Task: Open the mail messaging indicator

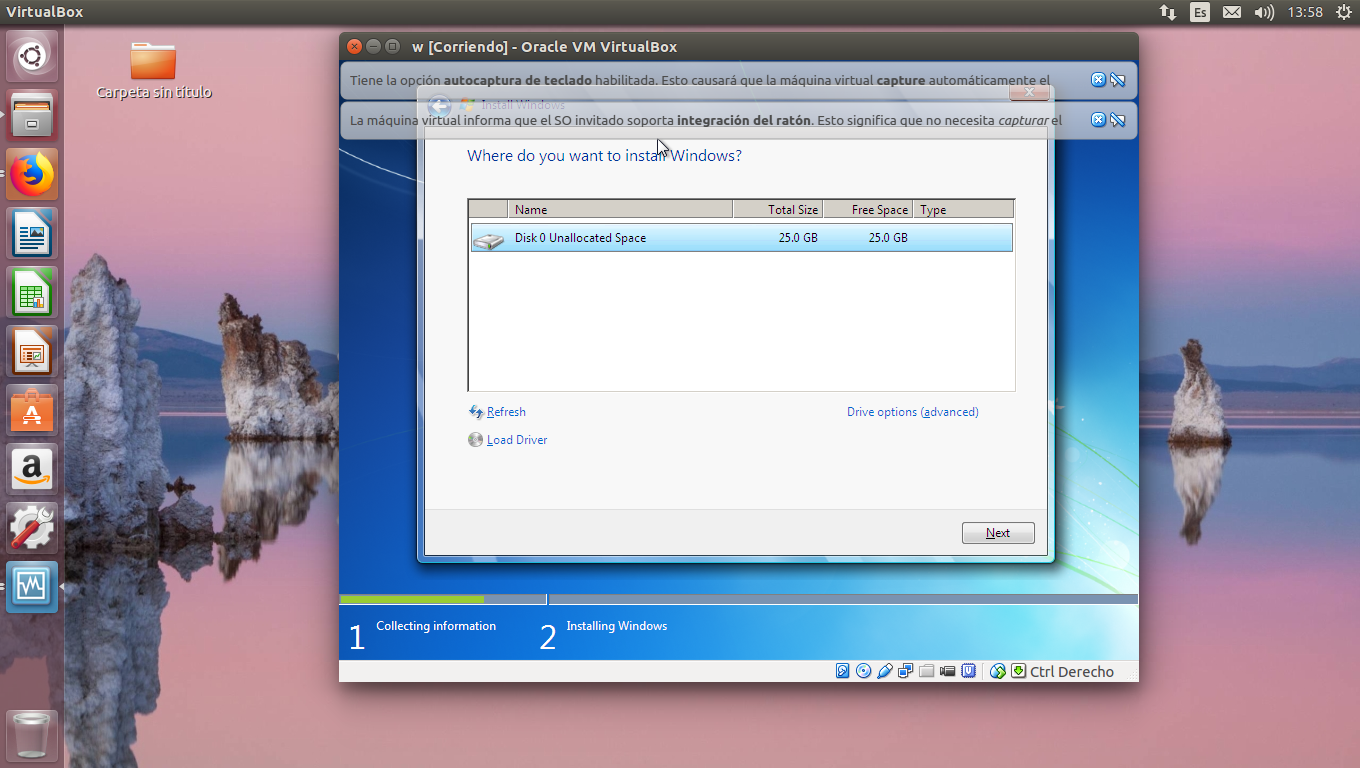Action: point(1232,12)
